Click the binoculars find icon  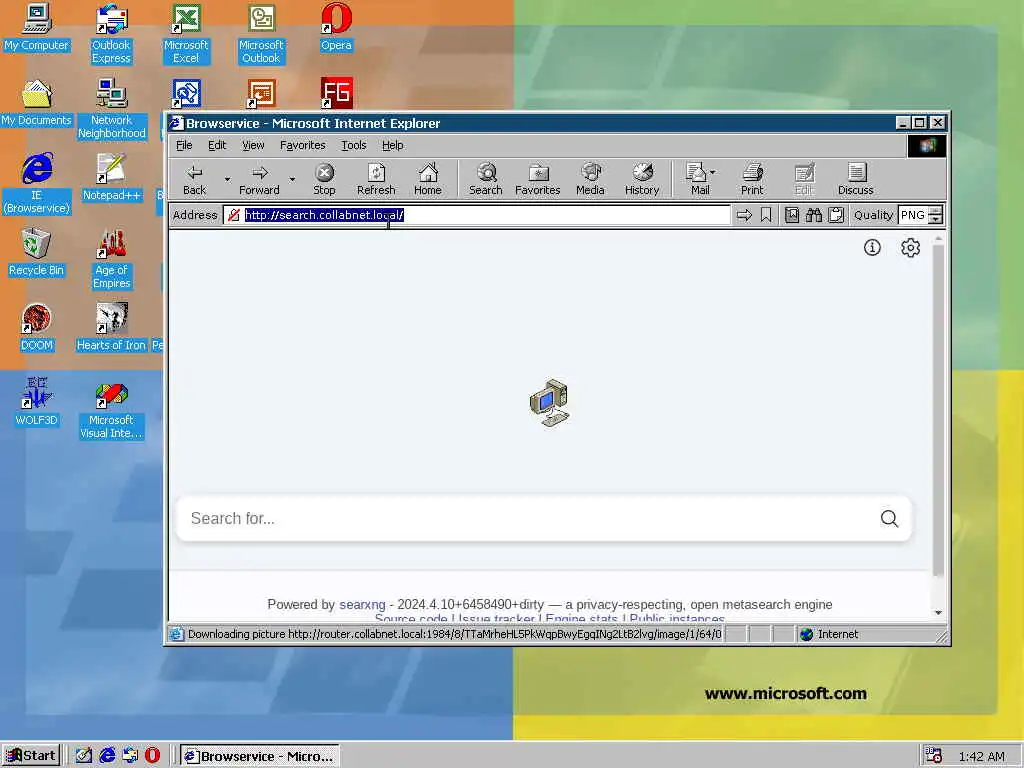coord(814,215)
